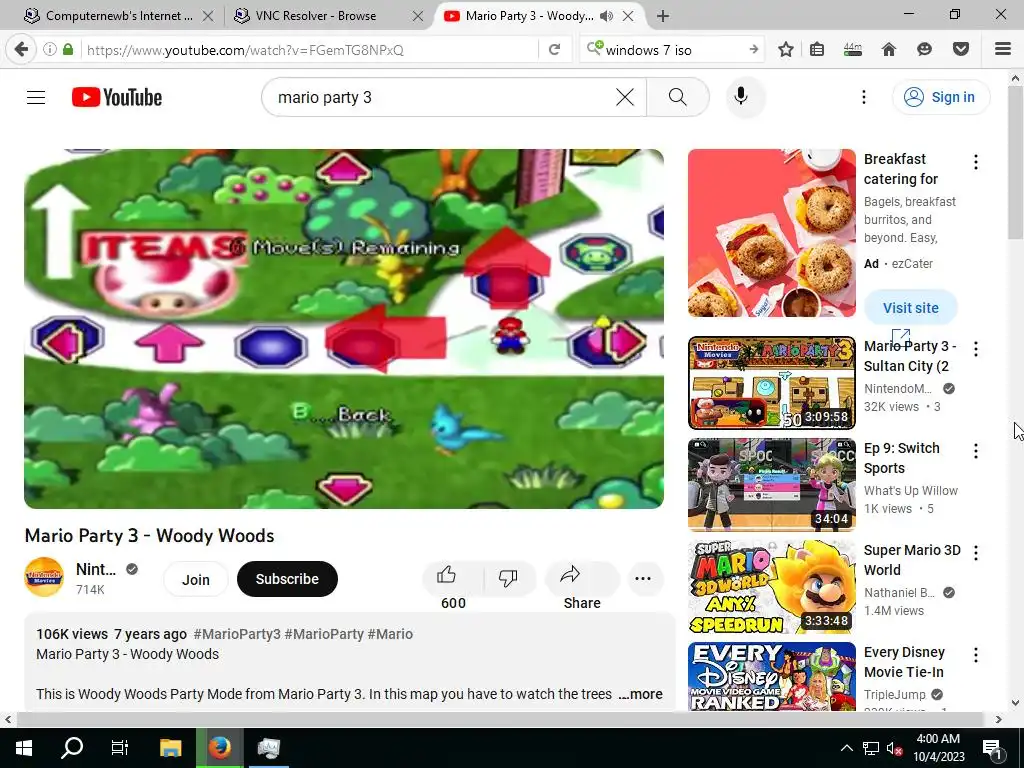This screenshot has width=1024, height=768.
Task: Click the scroll right arrow on the horizontal scrollbar
Action: tap(999, 720)
